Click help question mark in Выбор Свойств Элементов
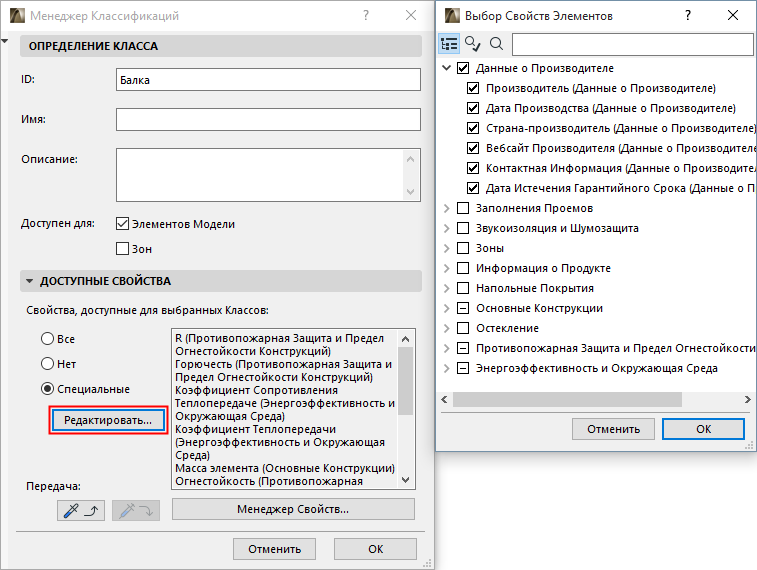Screen dimensions: 757x570 [x=687, y=16]
